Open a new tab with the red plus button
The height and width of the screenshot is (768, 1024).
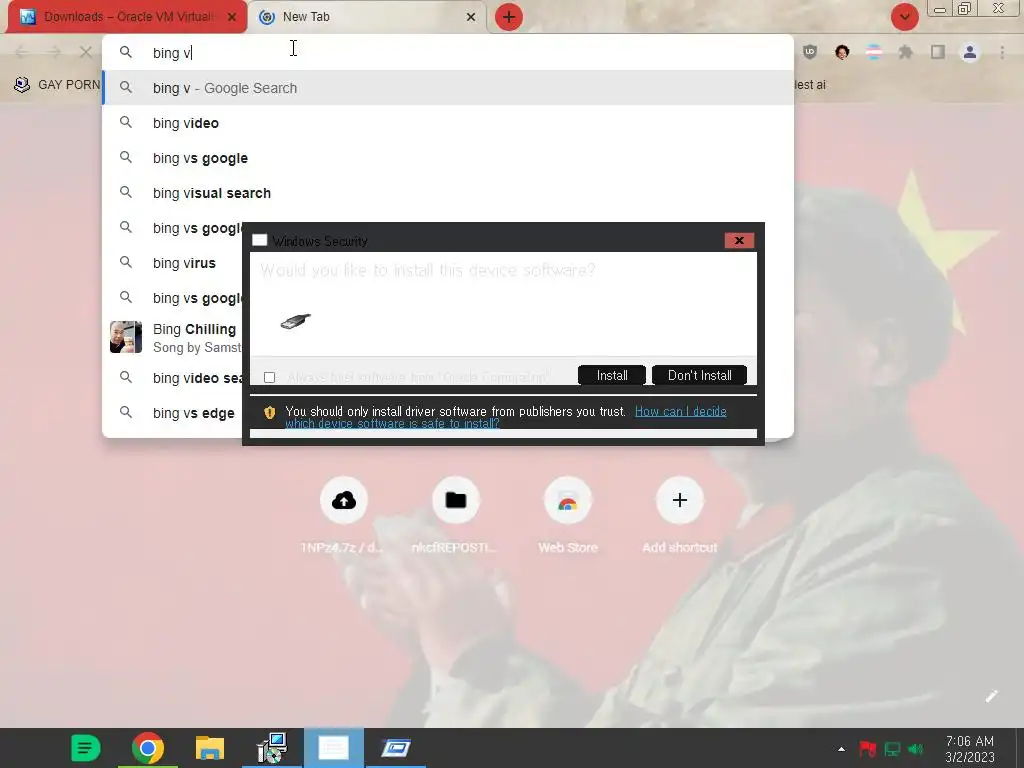click(x=509, y=17)
